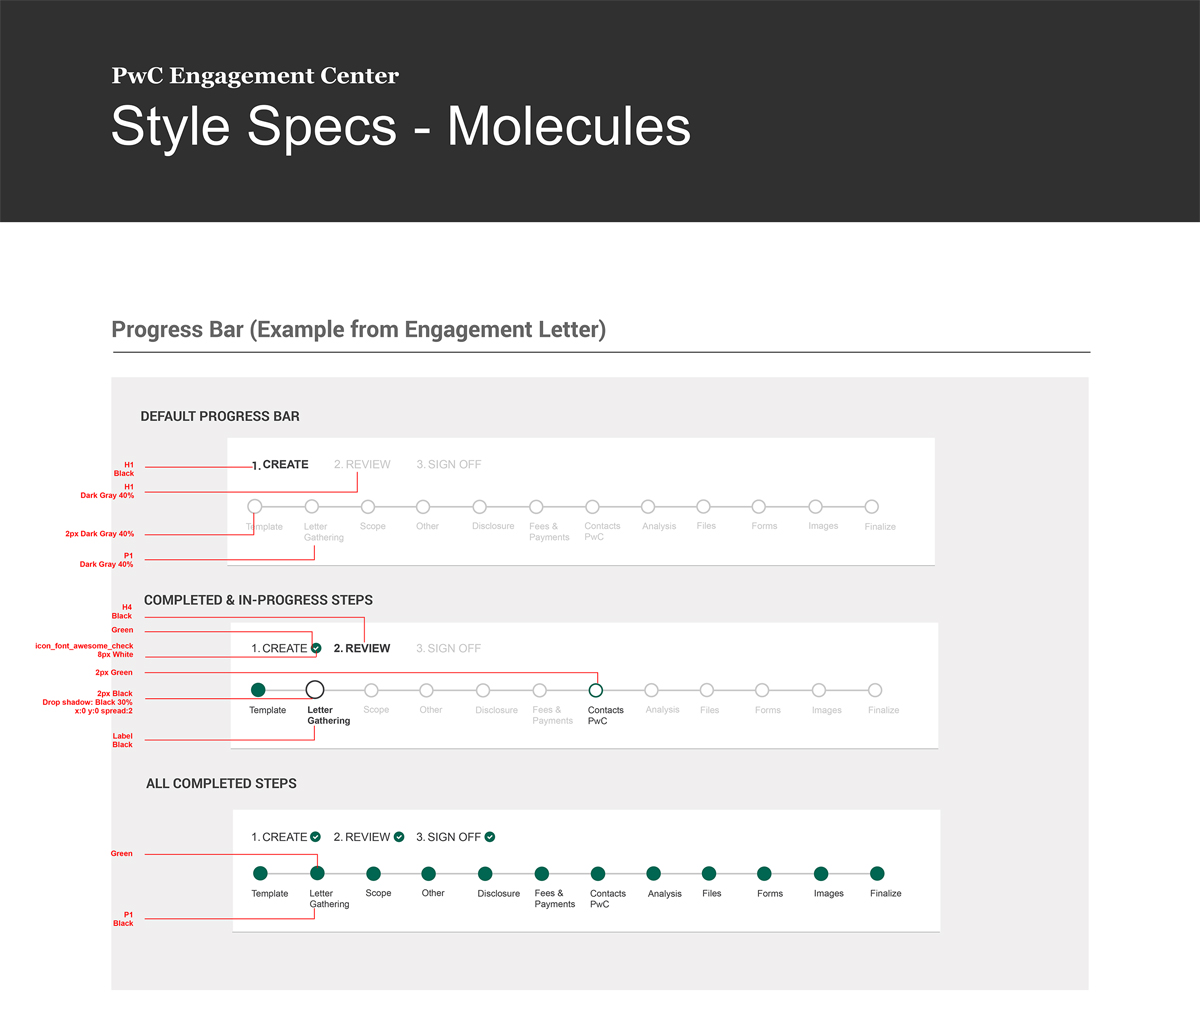Select Disclosure circle in default progress bar
Viewport: 1200px width, 1022px height.
tap(480, 507)
